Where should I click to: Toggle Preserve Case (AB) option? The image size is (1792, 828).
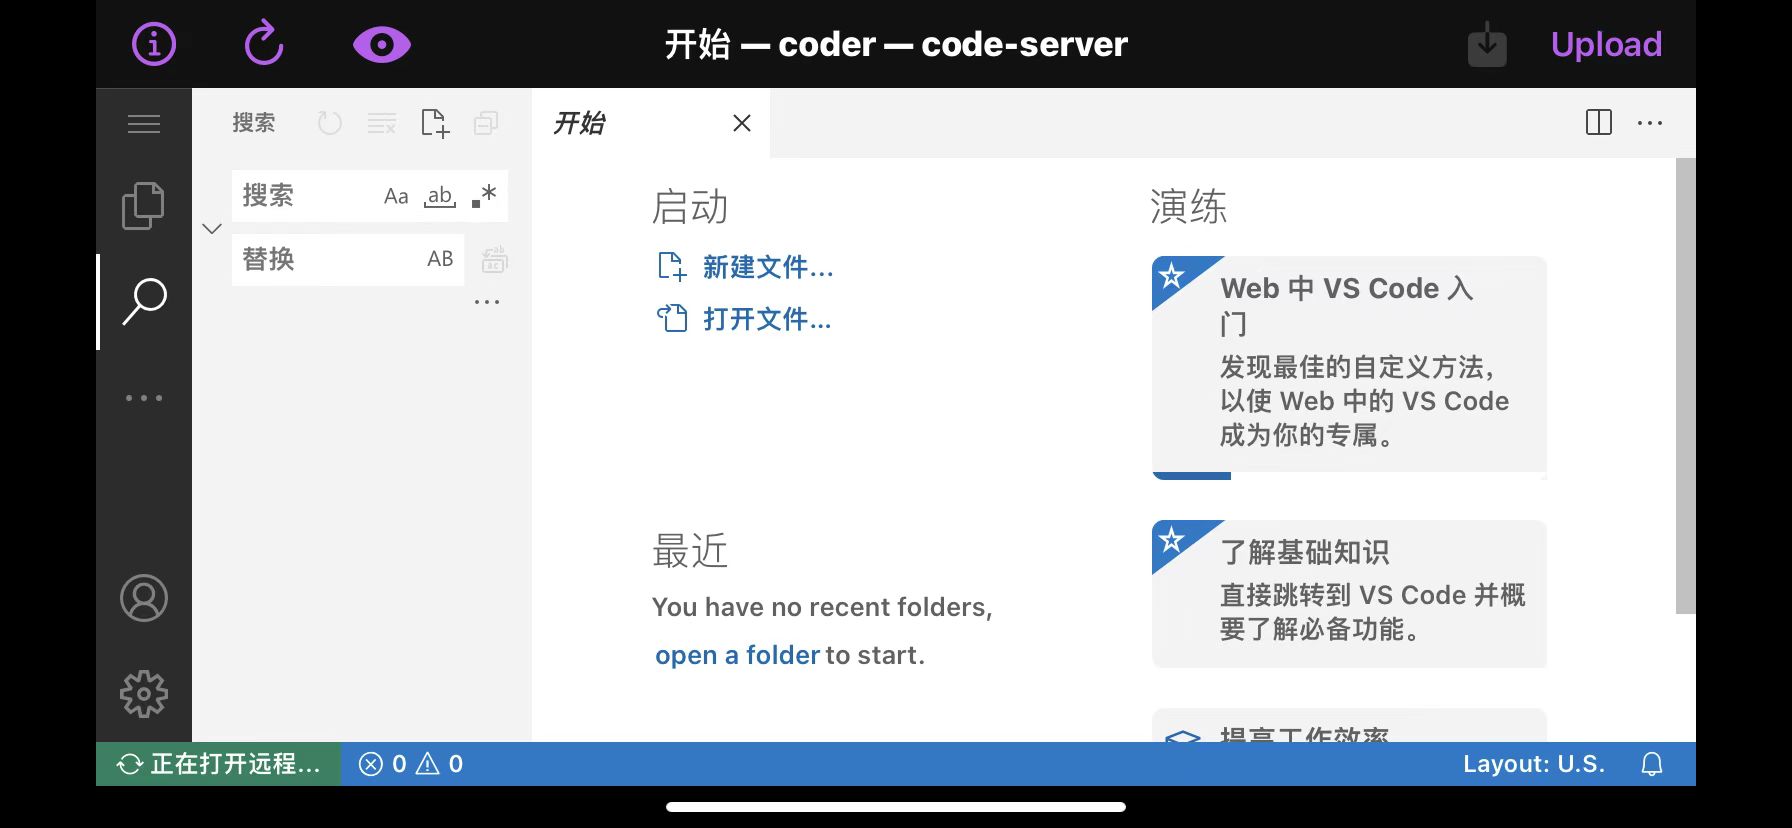[x=440, y=259]
